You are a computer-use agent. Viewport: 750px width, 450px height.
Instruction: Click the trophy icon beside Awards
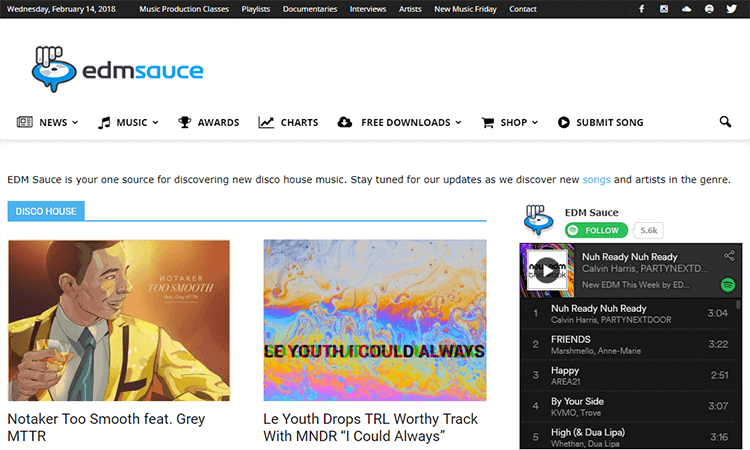pyautogui.click(x=184, y=122)
